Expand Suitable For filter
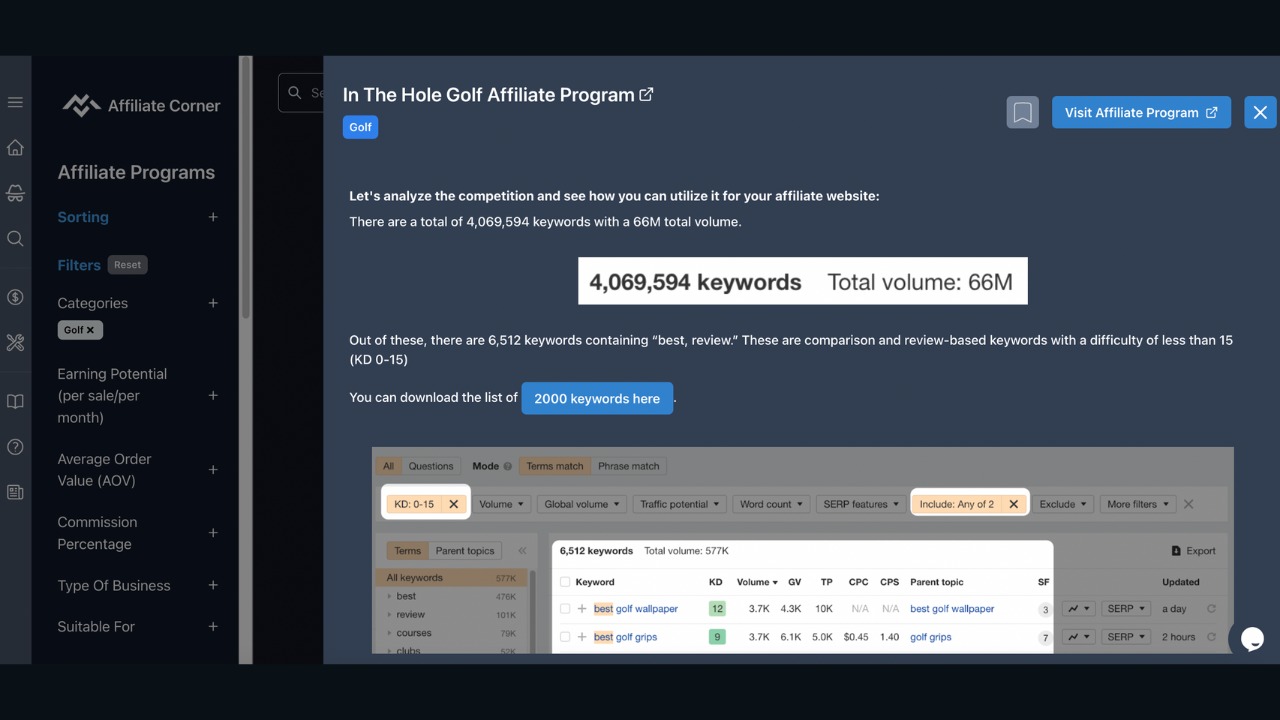 pos(213,627)
